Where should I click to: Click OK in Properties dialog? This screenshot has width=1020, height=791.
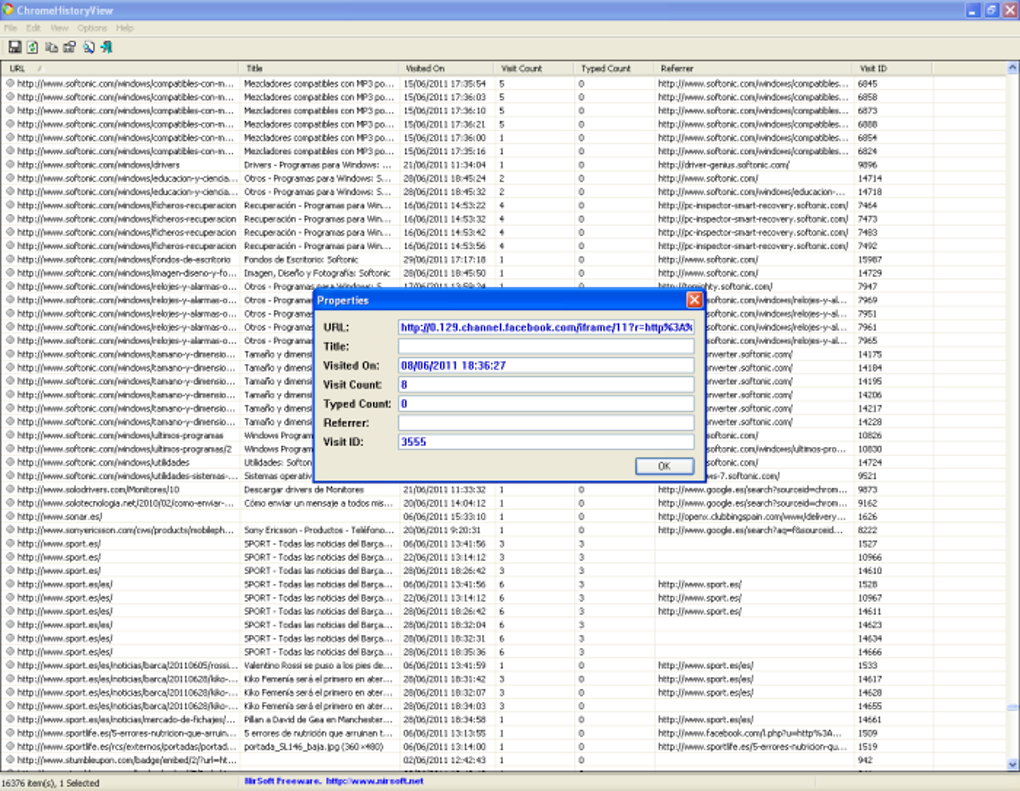tap(664, 466)
